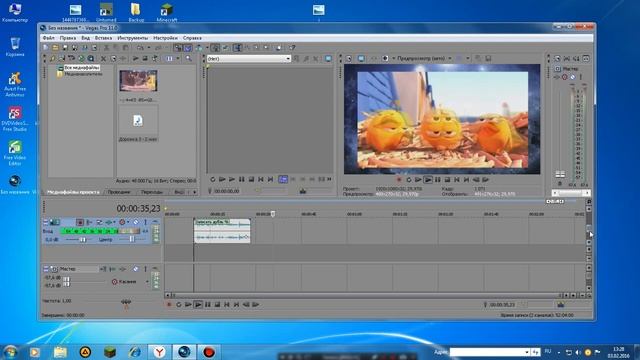Switch to the Проводник tab
The height and width of the screenshot is (360, 640).
[x=119, y=192]
